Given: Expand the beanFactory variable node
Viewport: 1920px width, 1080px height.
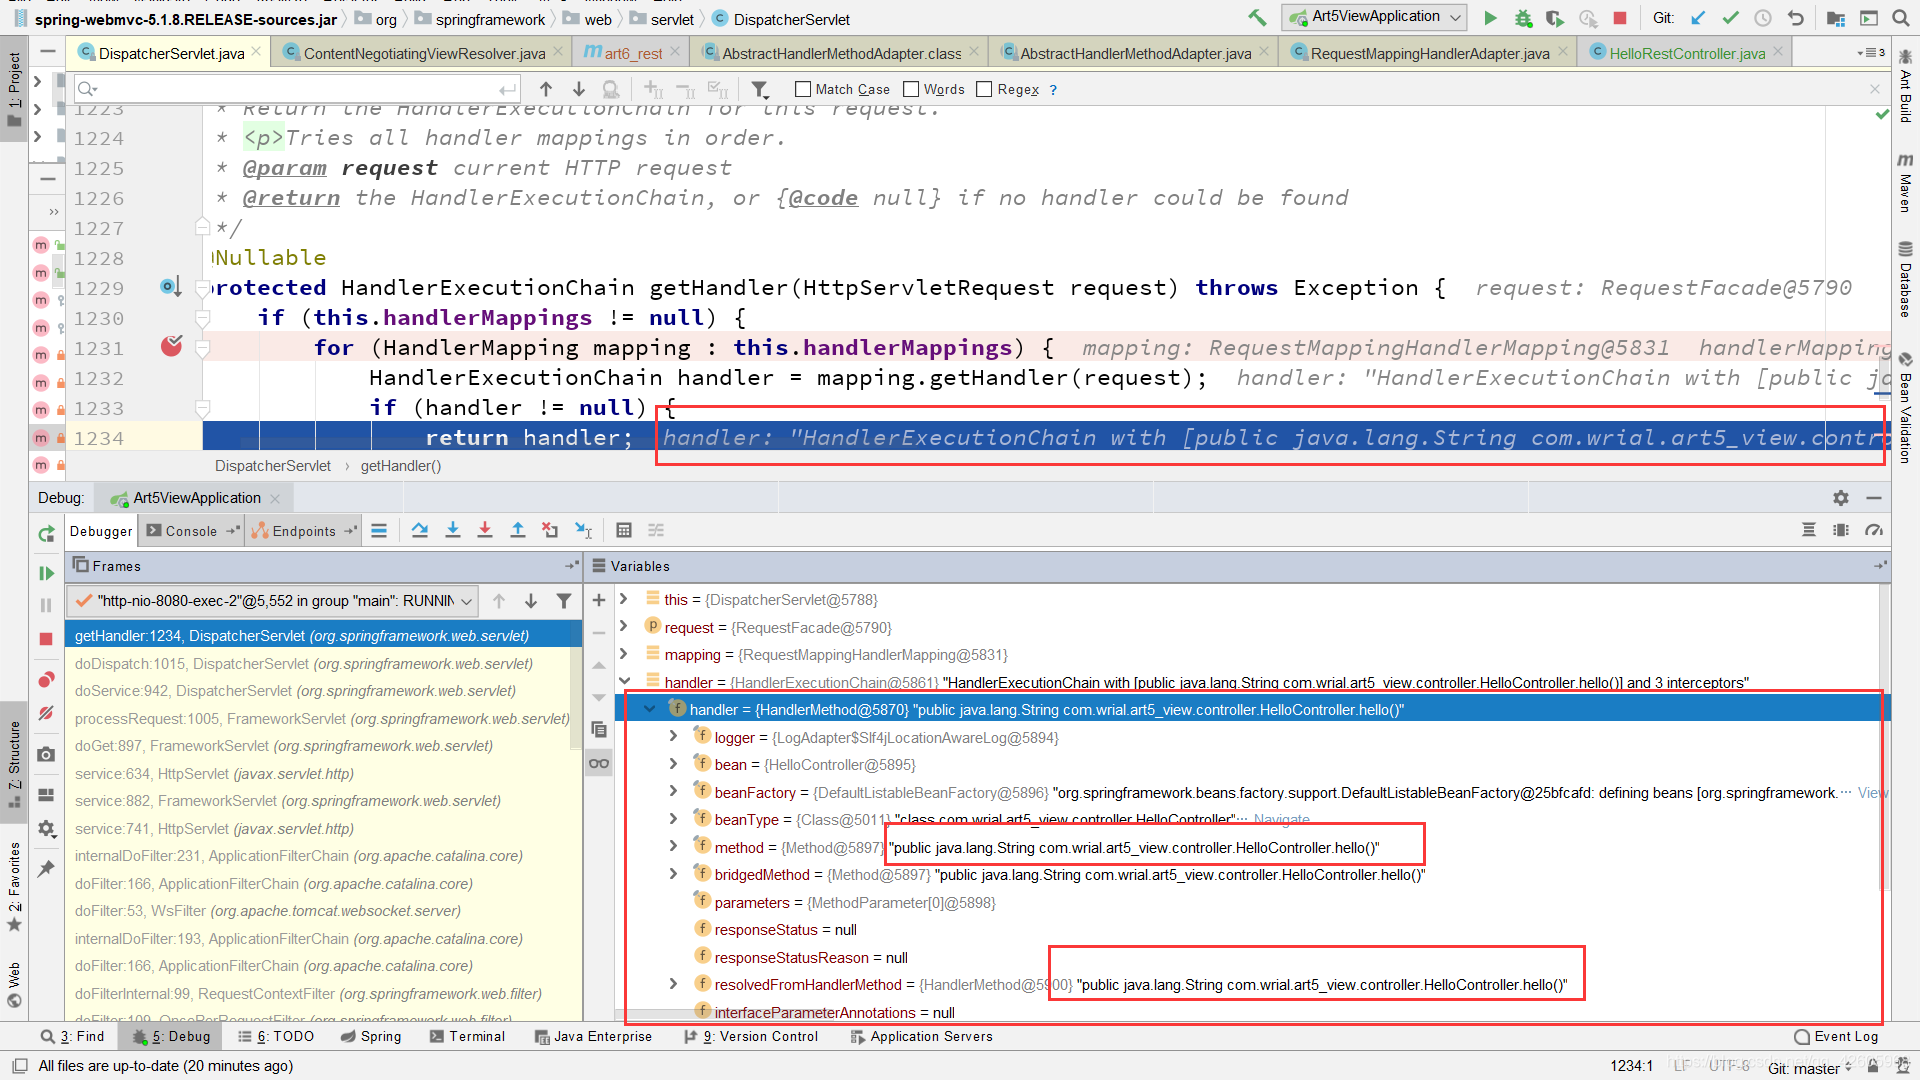Looking at the screenshot, I should (674, 792).
